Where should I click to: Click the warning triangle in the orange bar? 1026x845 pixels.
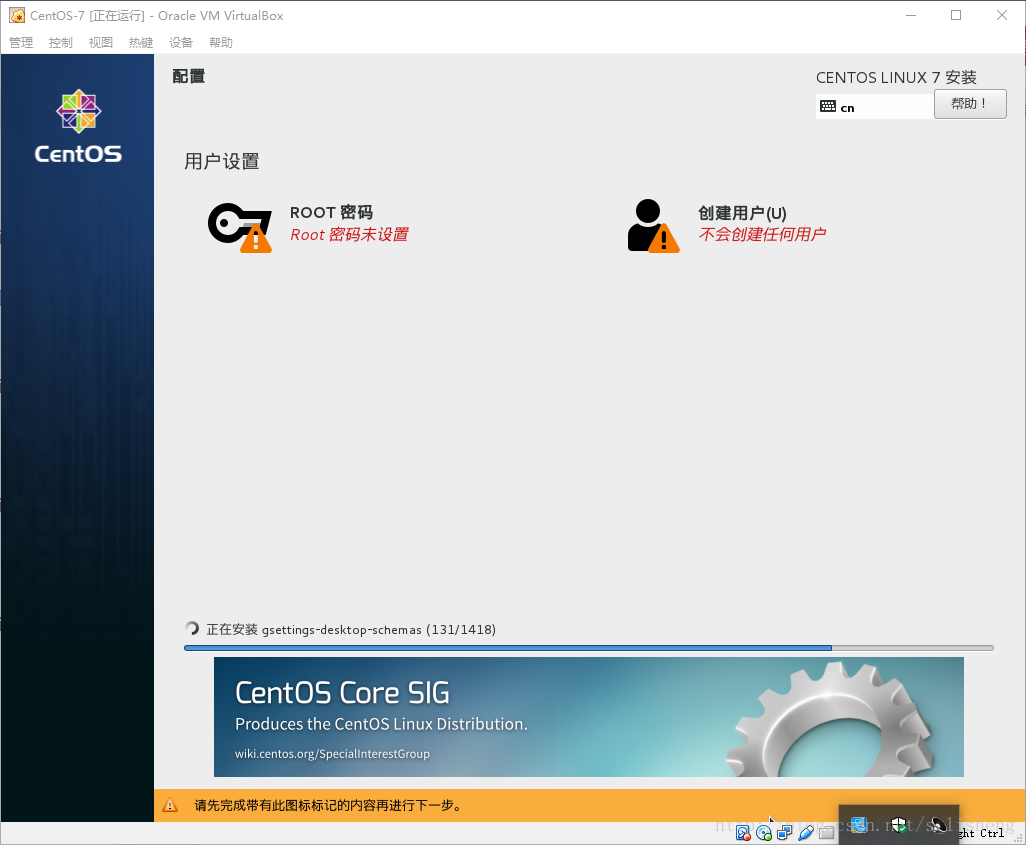tap(170, 805)
